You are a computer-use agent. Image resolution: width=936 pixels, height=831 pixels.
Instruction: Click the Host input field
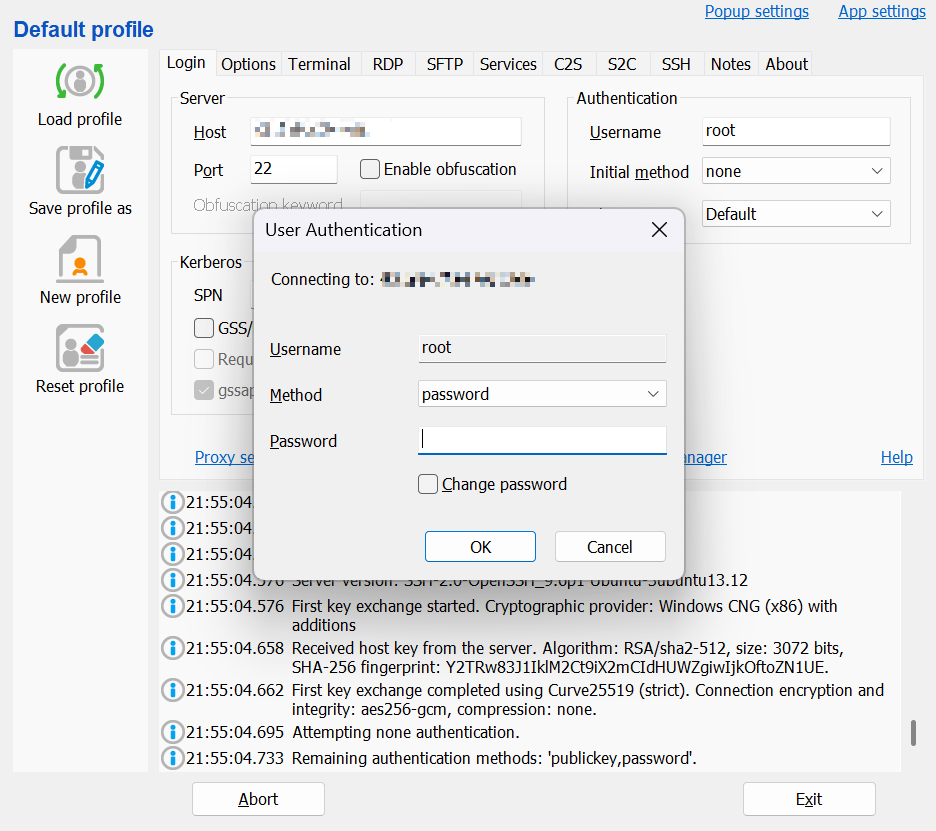(386, 131)
